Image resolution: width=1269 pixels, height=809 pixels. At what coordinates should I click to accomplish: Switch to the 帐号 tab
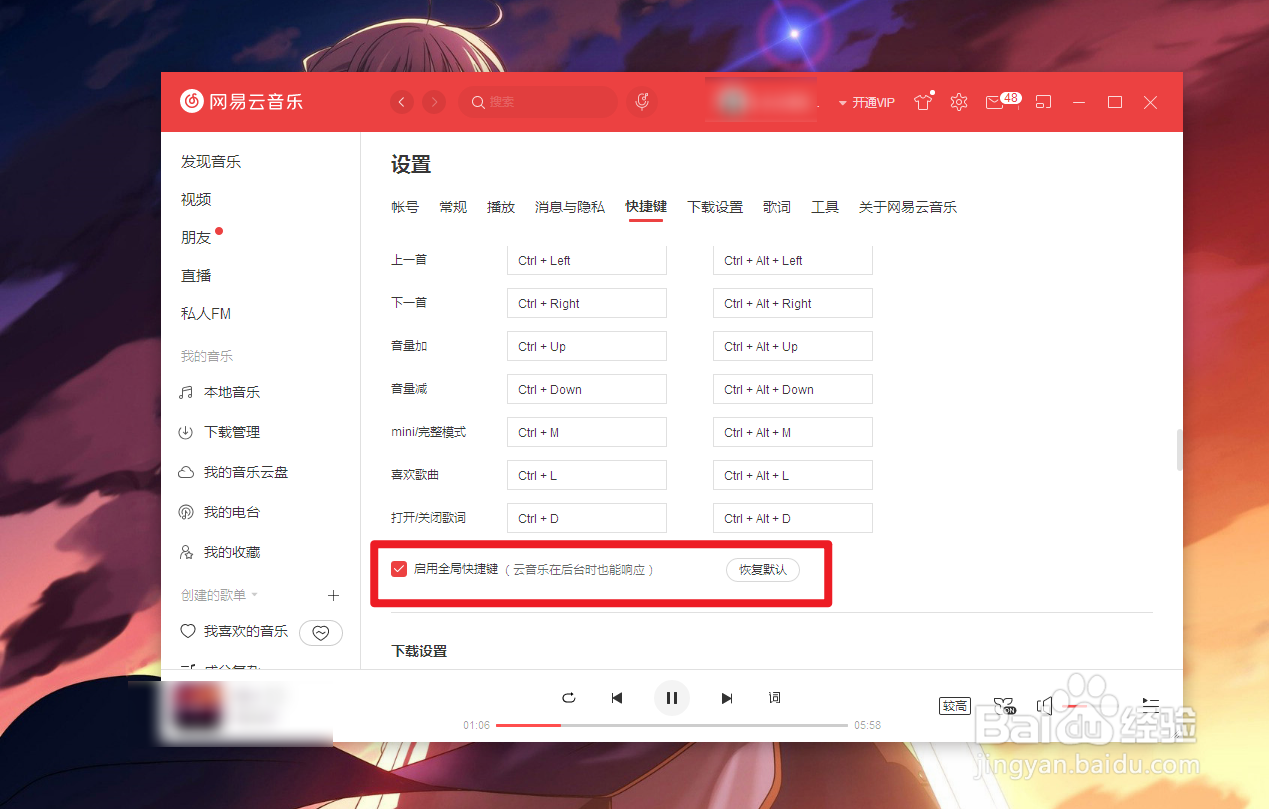pos(405,207)
